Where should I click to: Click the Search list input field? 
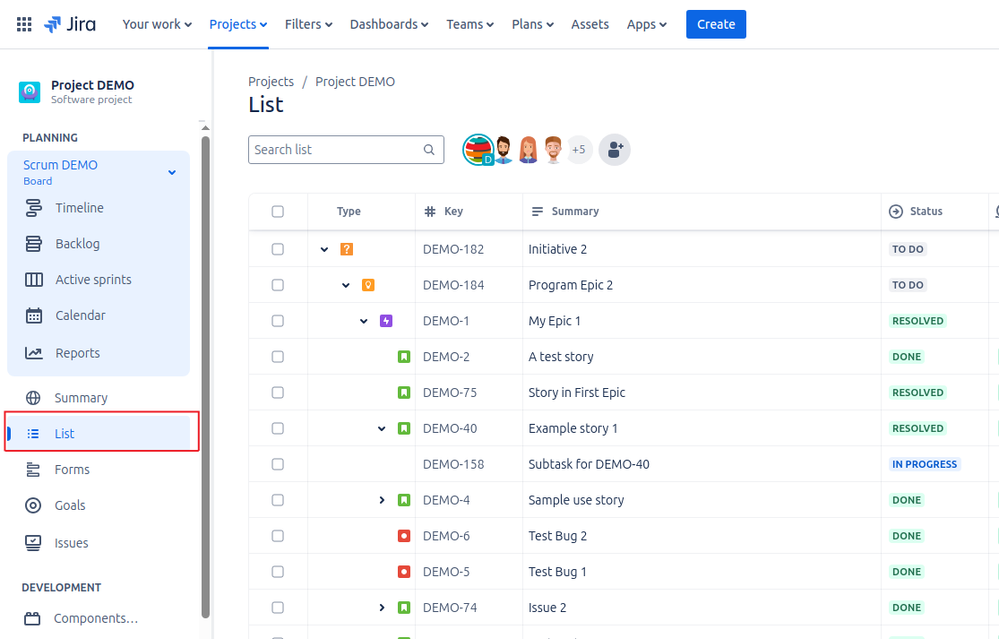(346, 150)
